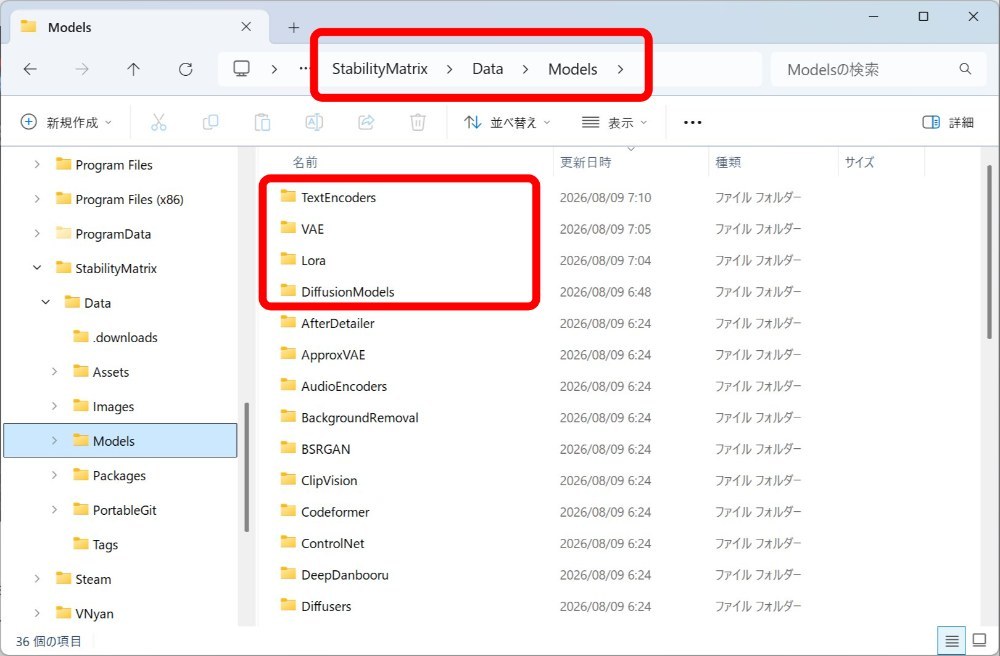Select the BackgroundRemoval folder name
Image resolution: width=1000 pixels, height=656 pixels.
click(x=360, y=418)
